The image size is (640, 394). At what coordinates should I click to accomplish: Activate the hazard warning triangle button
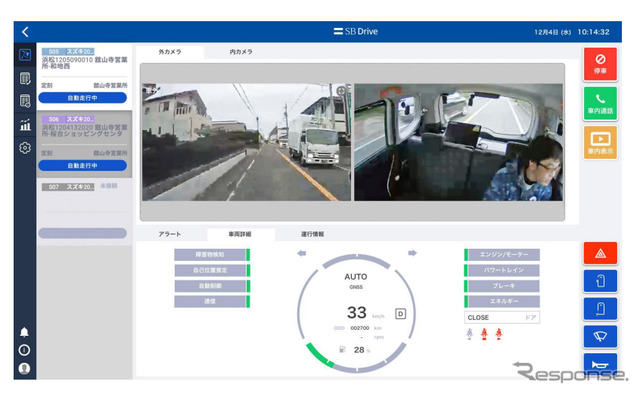(600, 253)
